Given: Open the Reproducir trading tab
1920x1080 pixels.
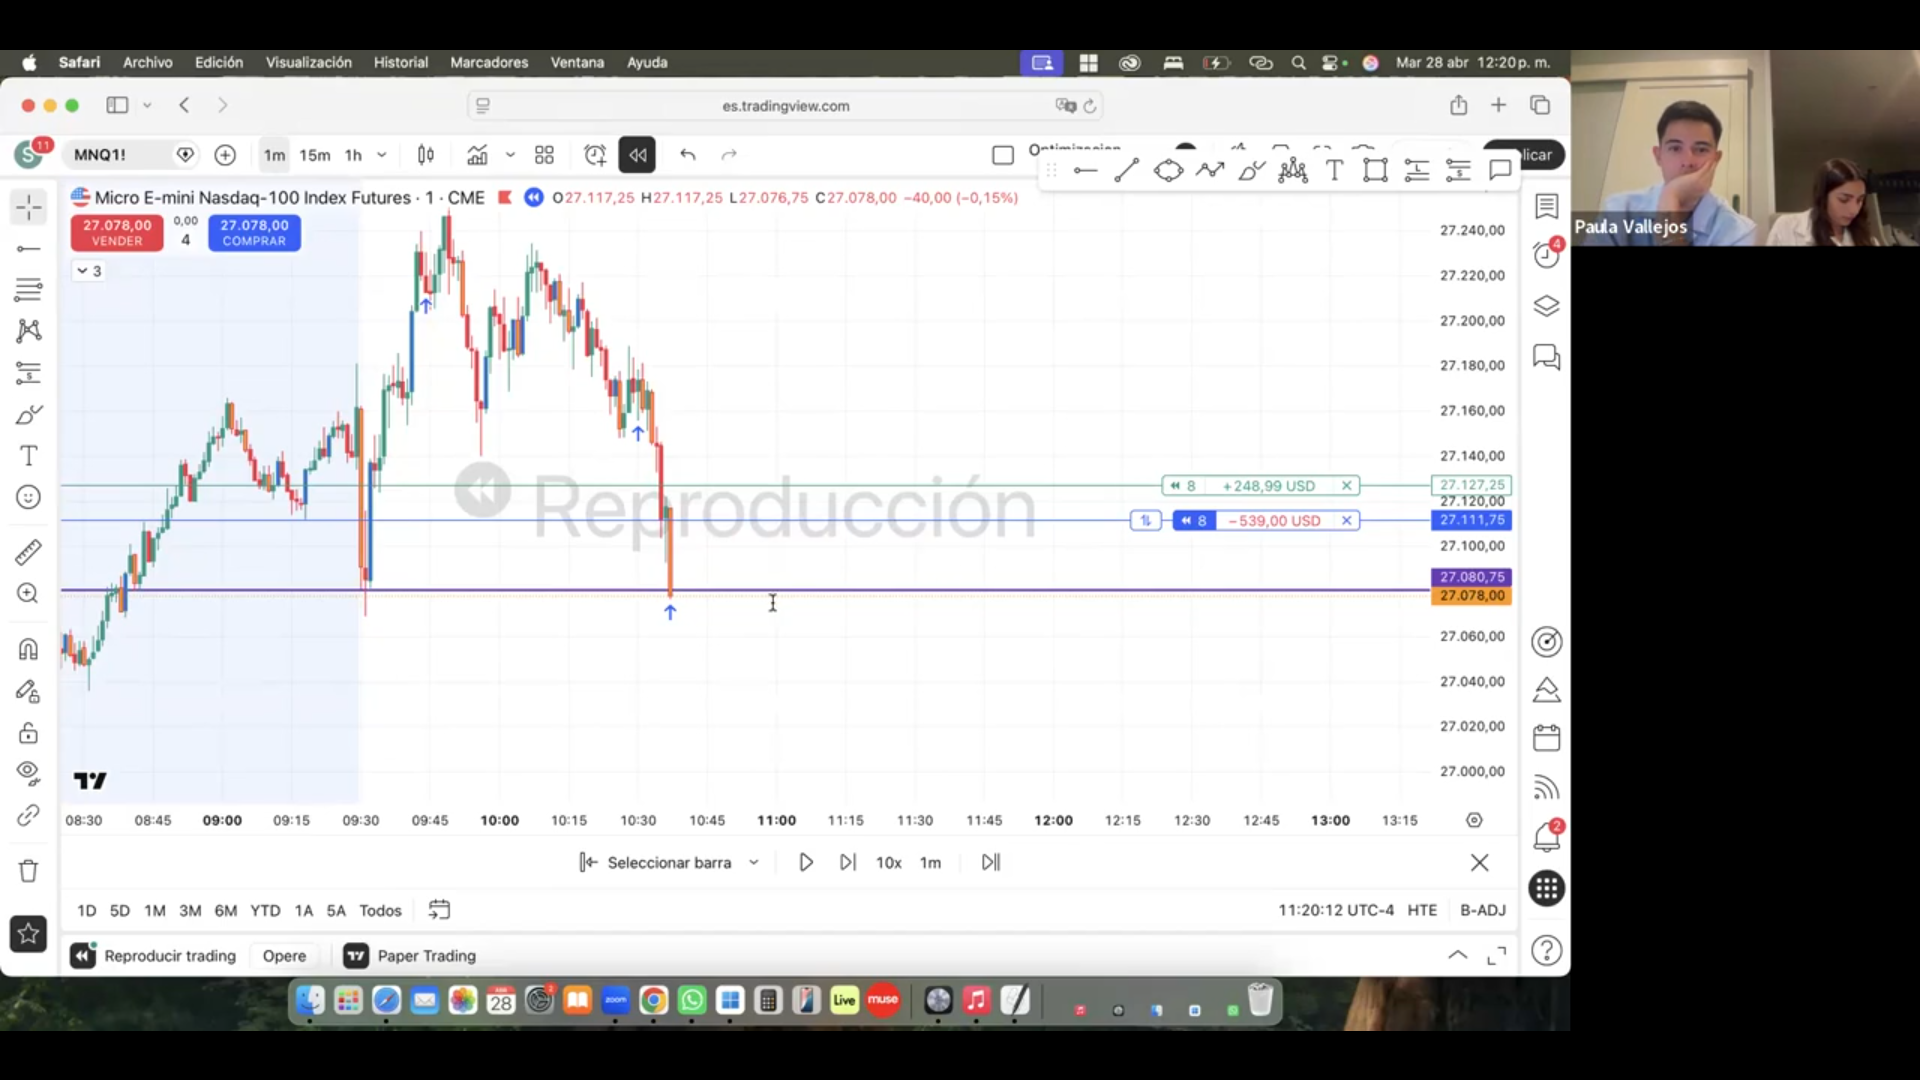Looking at the screenshot, I should coord(154,956).
